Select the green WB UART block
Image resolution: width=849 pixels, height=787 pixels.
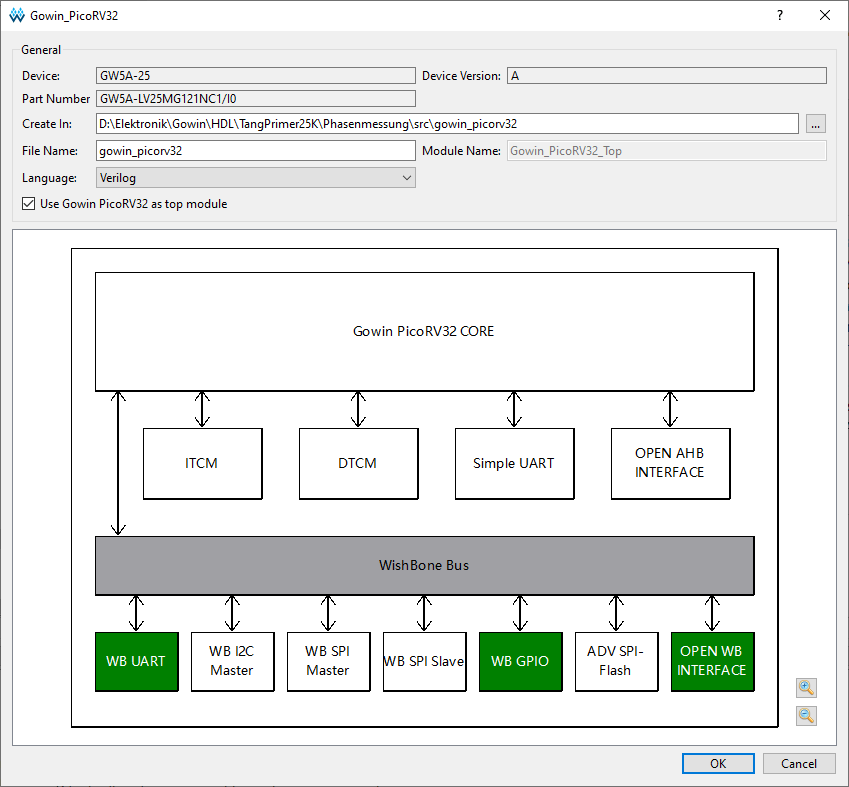tap(136, 661)
